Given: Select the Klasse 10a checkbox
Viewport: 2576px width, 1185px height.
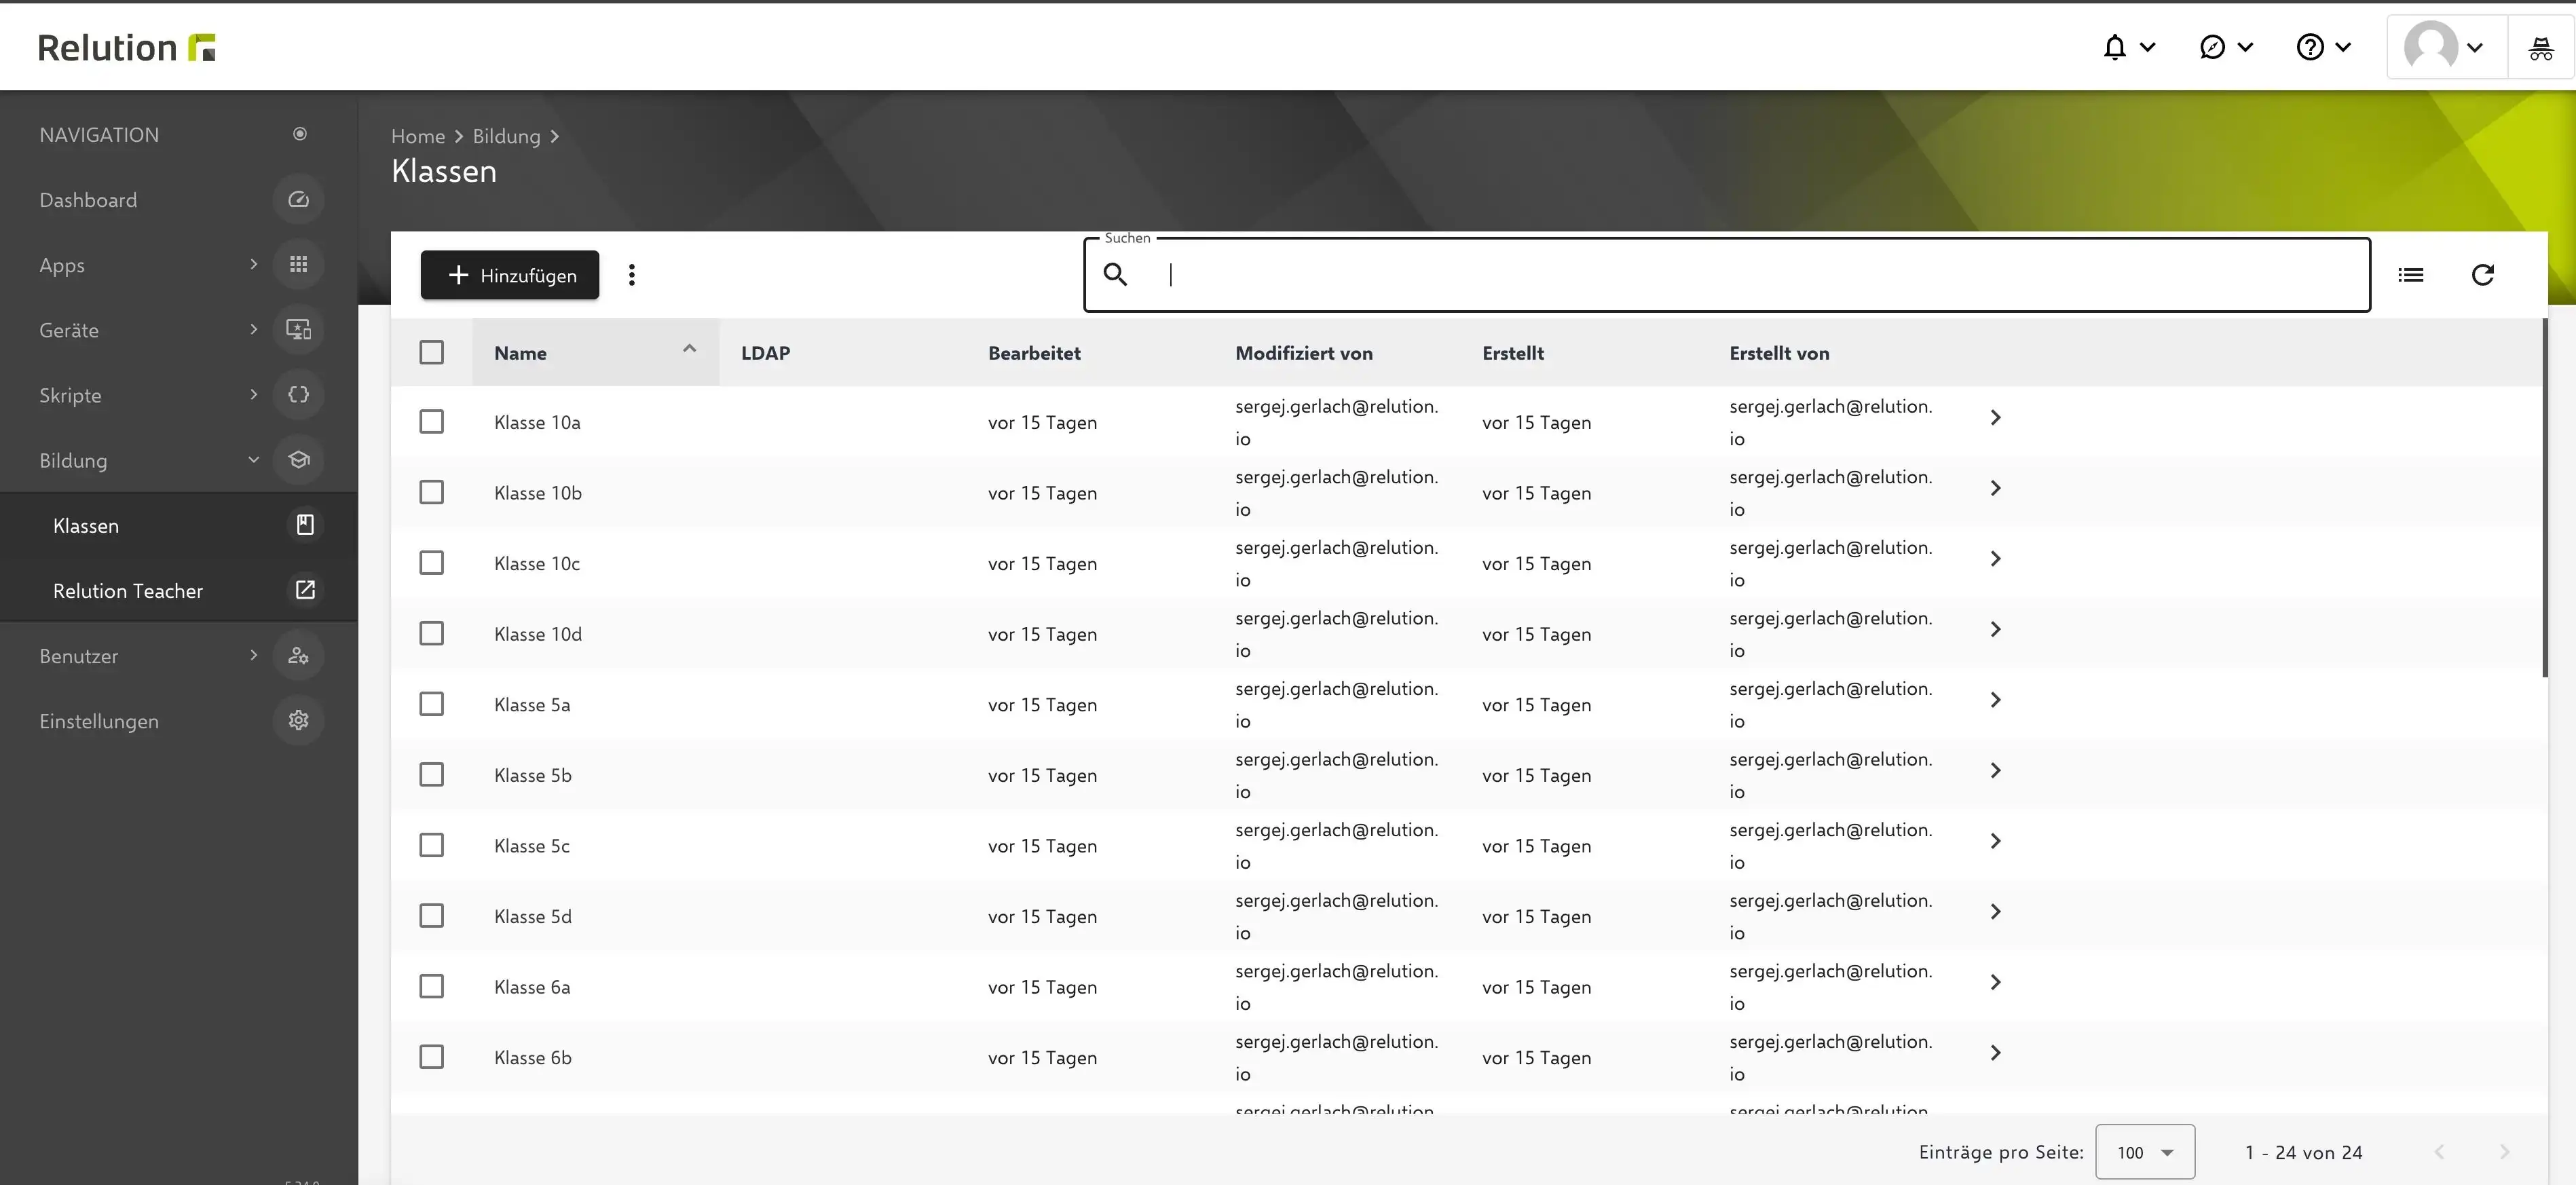Looking at the screenshot, I should coord(431,422).
